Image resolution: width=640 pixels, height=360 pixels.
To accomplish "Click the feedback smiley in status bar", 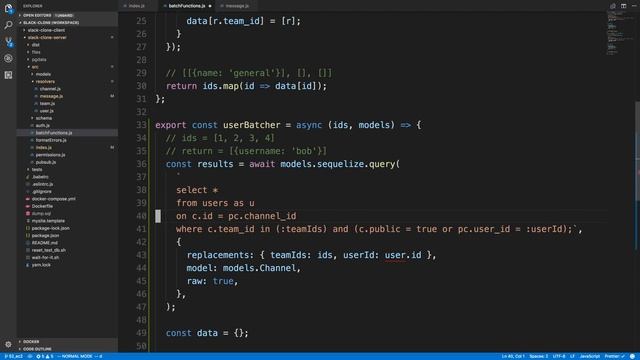I will [x=632, y=356].
